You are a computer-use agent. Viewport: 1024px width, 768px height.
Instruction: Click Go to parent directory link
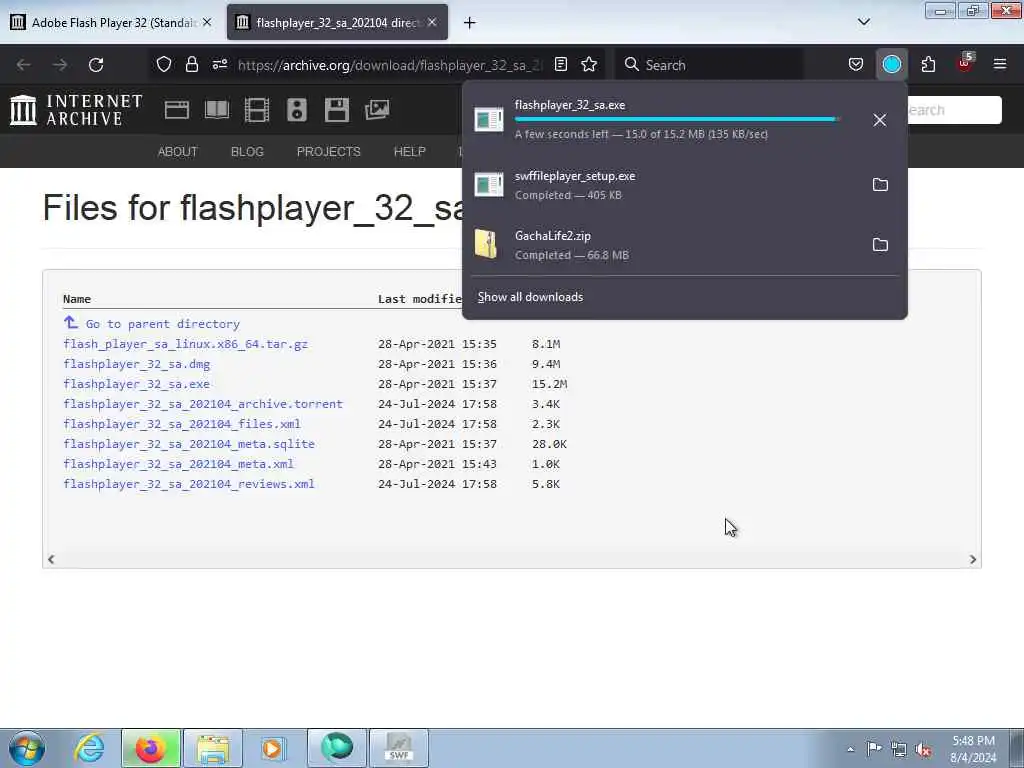[x=163, y=324]
